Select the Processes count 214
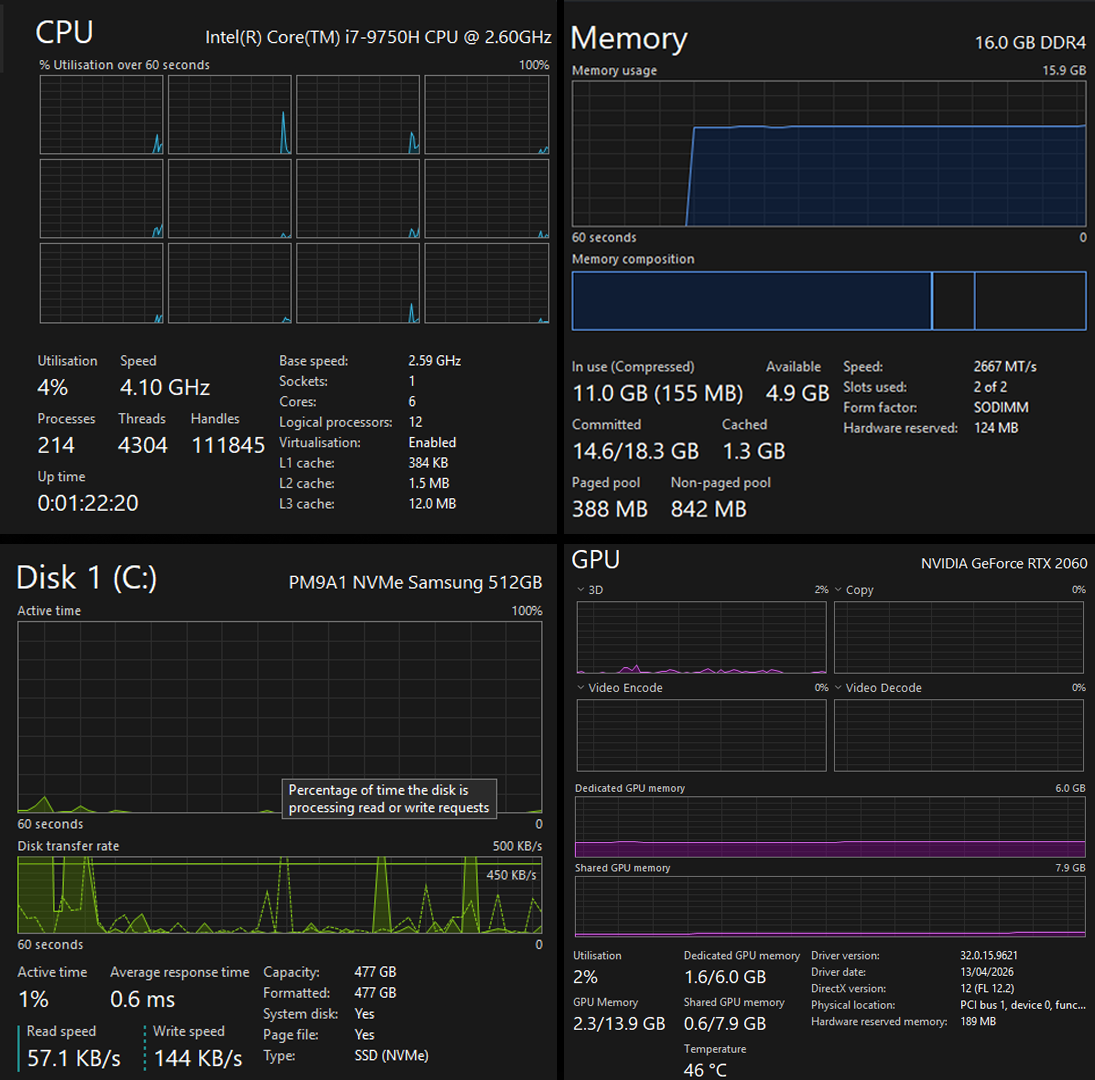 (x=56, y=445)
